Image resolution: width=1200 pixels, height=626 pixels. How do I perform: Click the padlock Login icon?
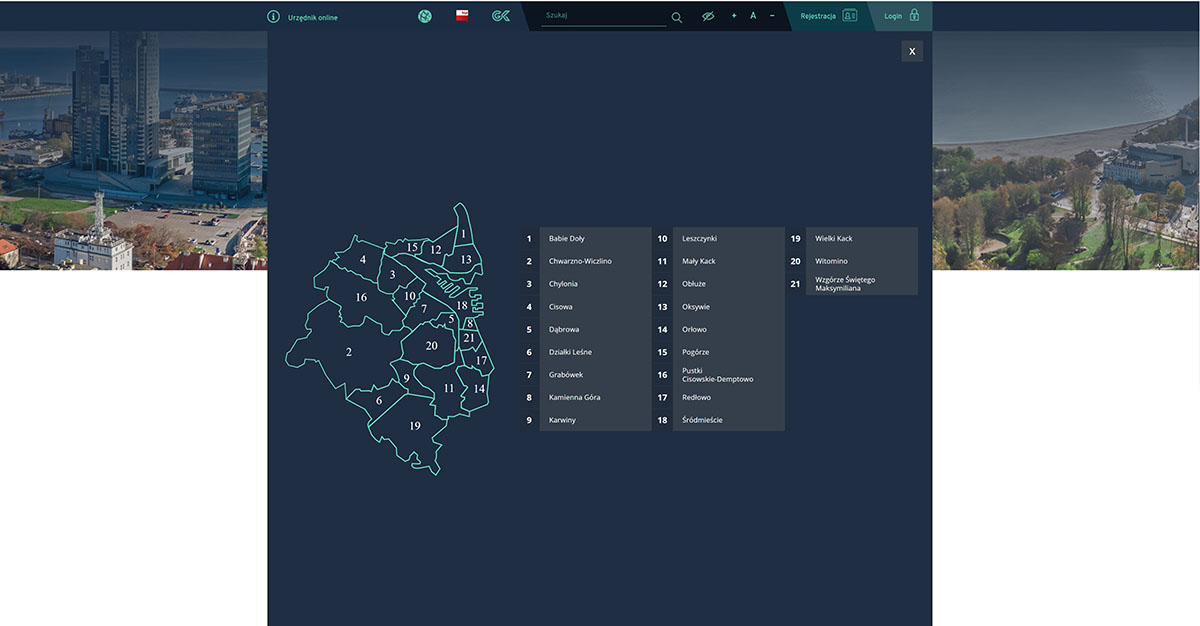pos(914,16)
